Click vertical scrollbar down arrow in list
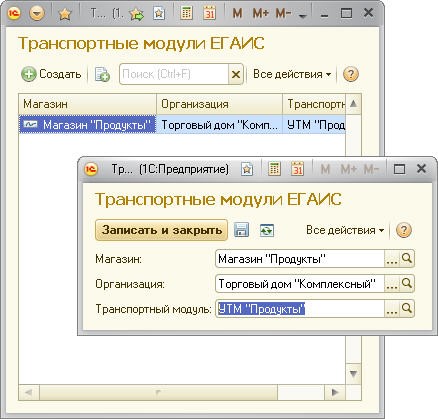Screen dimensions: 438x419 point(353,373)
